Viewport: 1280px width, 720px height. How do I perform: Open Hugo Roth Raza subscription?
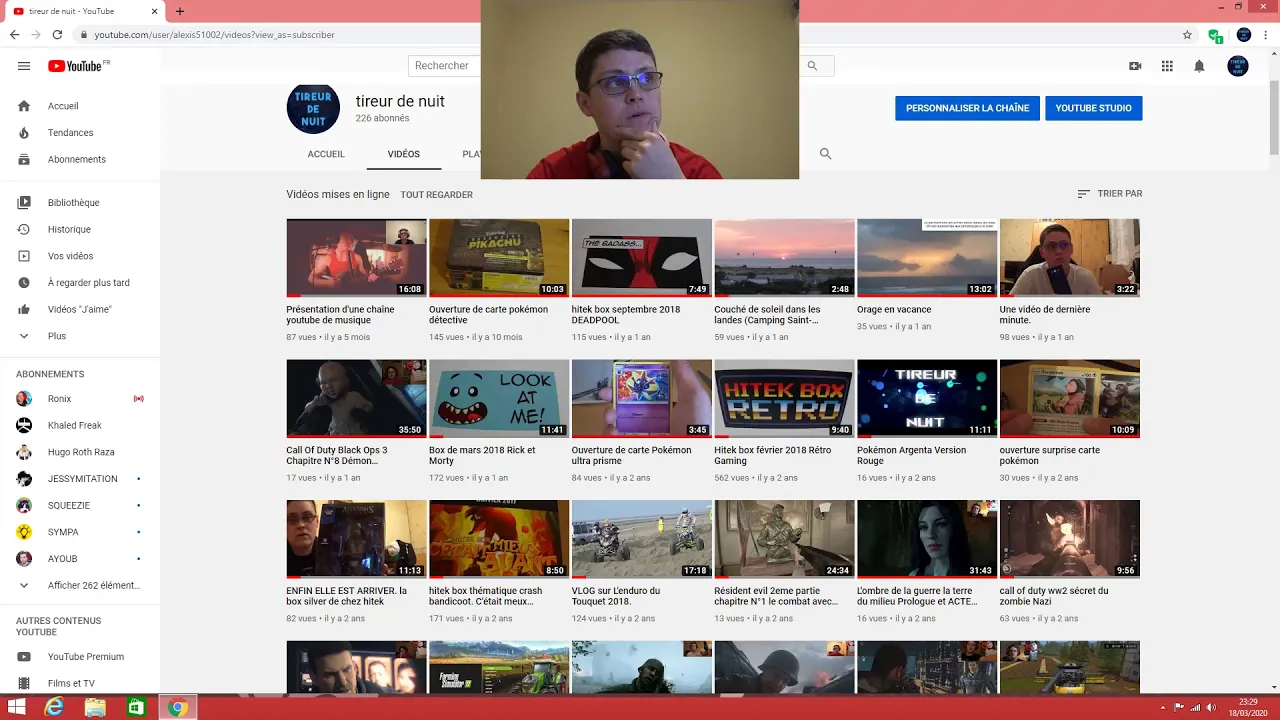pos(80,452)
